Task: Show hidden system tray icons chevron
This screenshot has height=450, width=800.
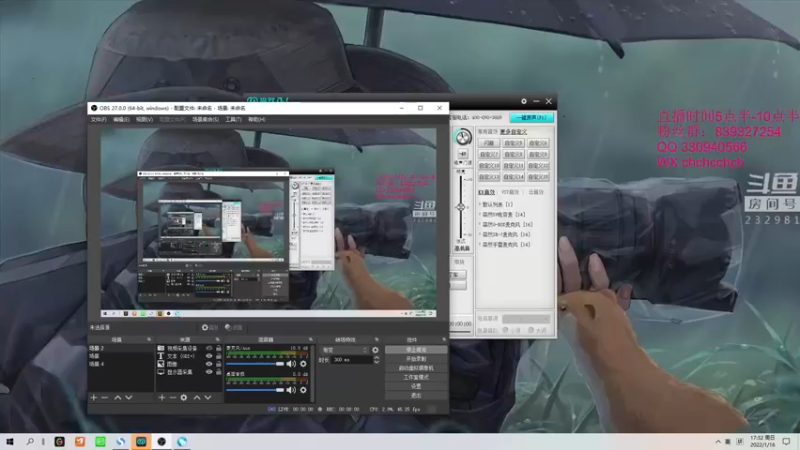Action: point(718,441)
